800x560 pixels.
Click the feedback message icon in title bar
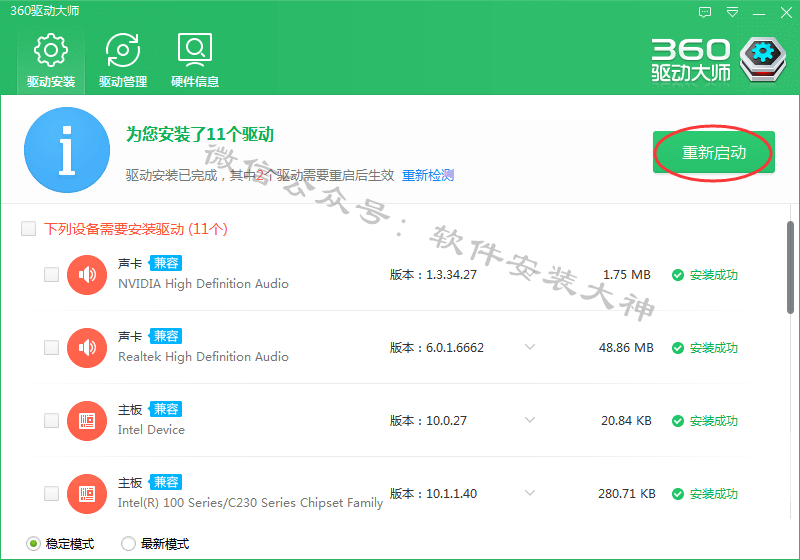click(x=705, y=12)
